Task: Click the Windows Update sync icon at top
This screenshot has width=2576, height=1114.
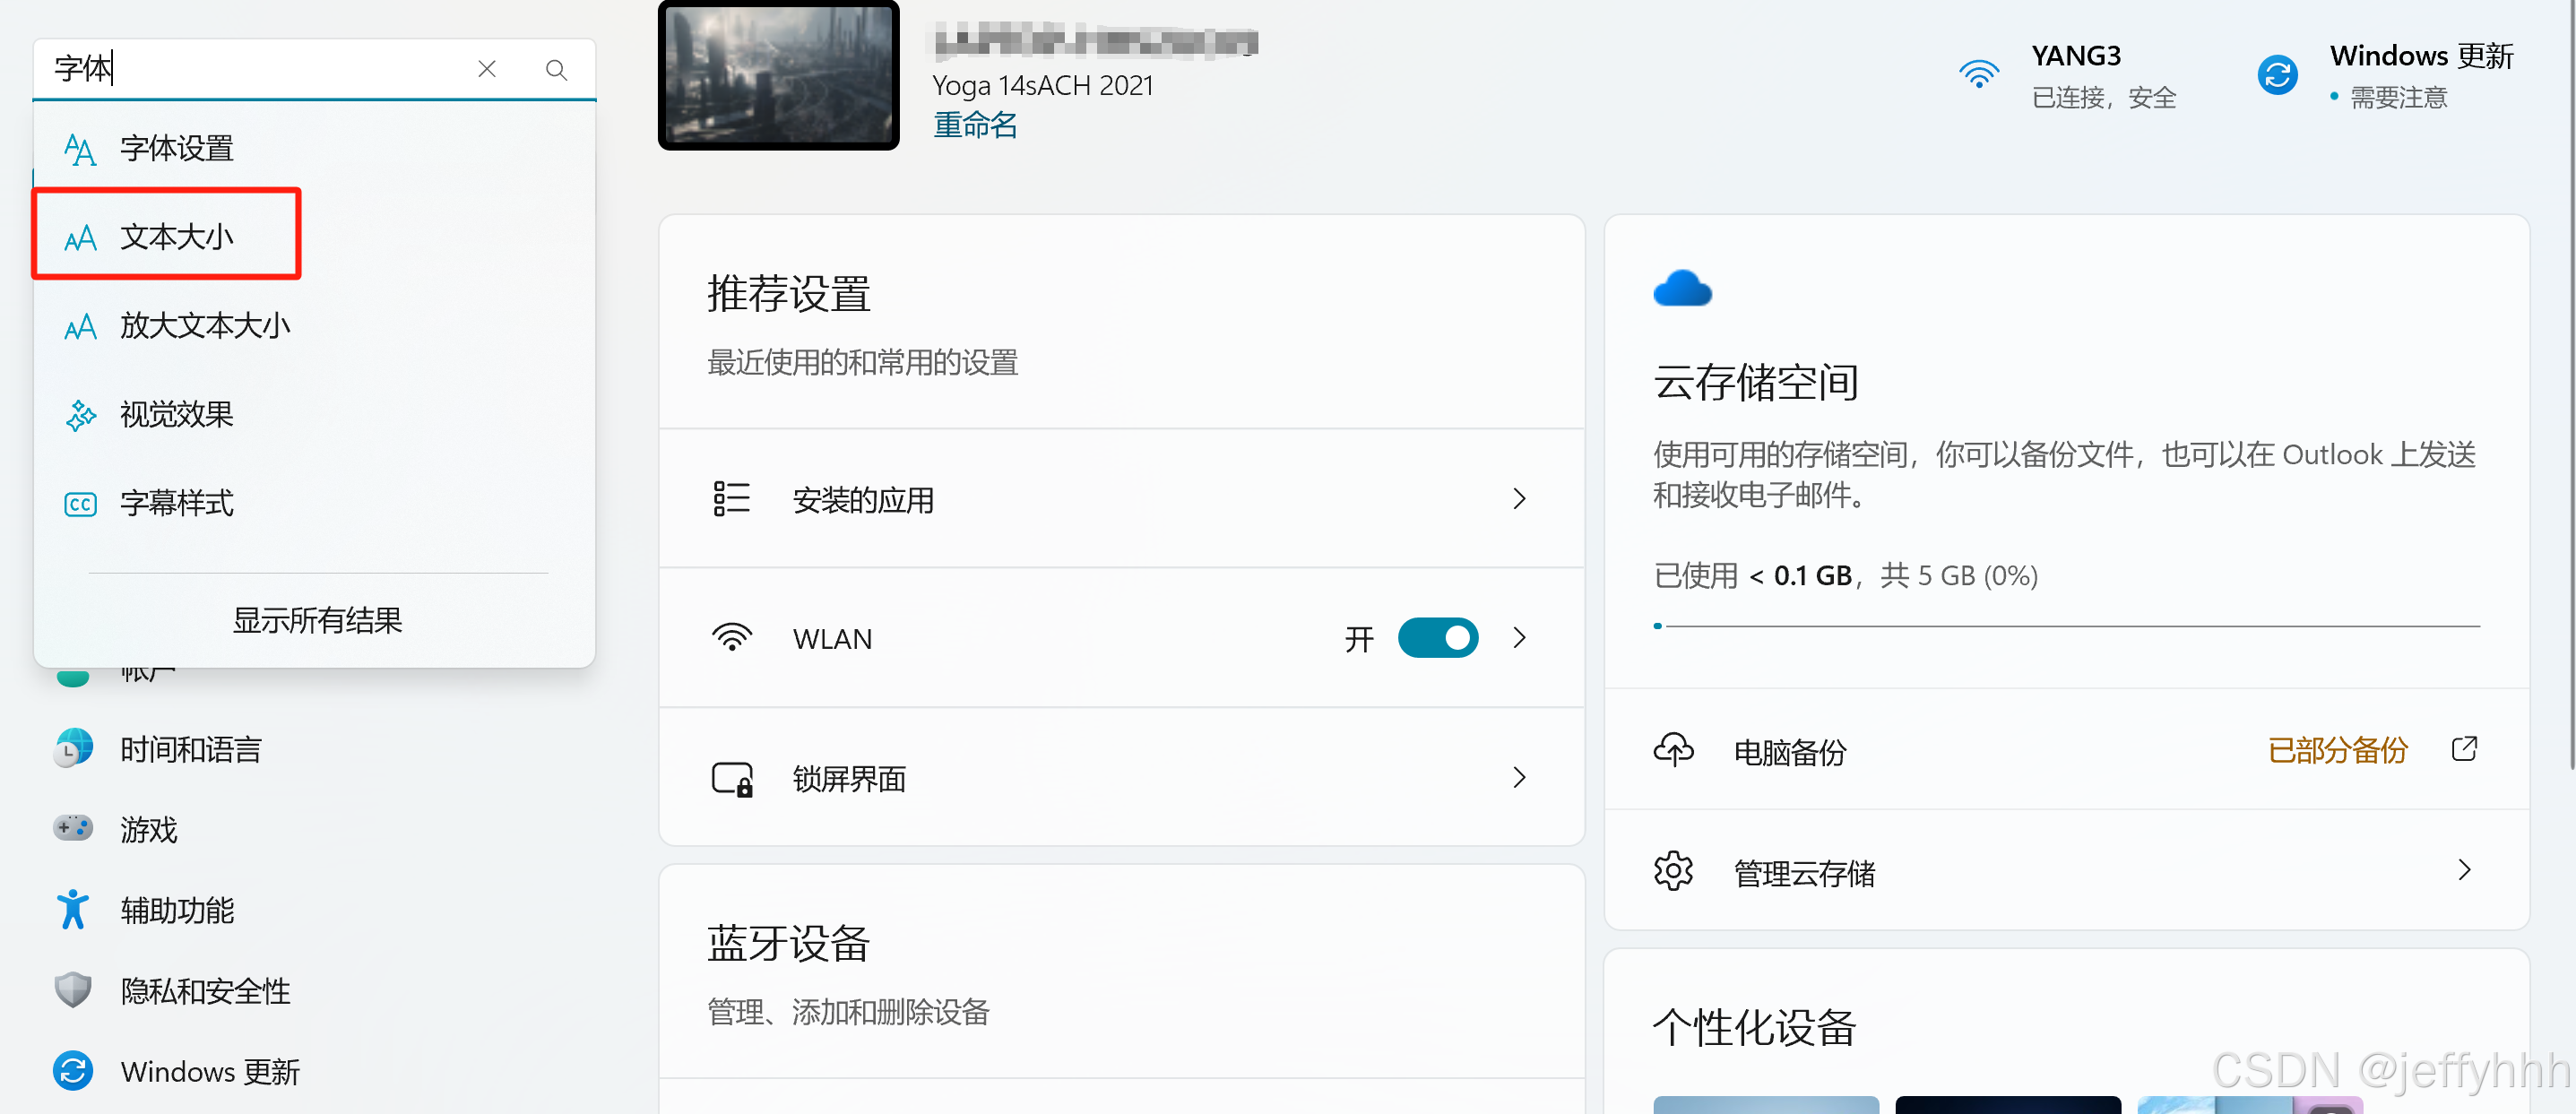Action: (2277, 75)
